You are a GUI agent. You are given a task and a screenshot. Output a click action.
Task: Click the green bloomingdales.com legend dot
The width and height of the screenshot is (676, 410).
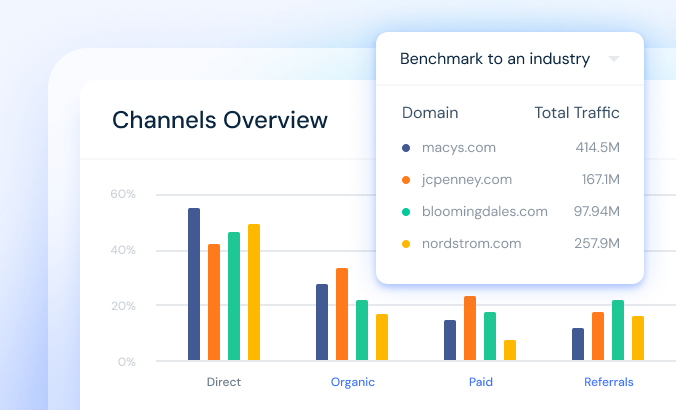(406, 212)
